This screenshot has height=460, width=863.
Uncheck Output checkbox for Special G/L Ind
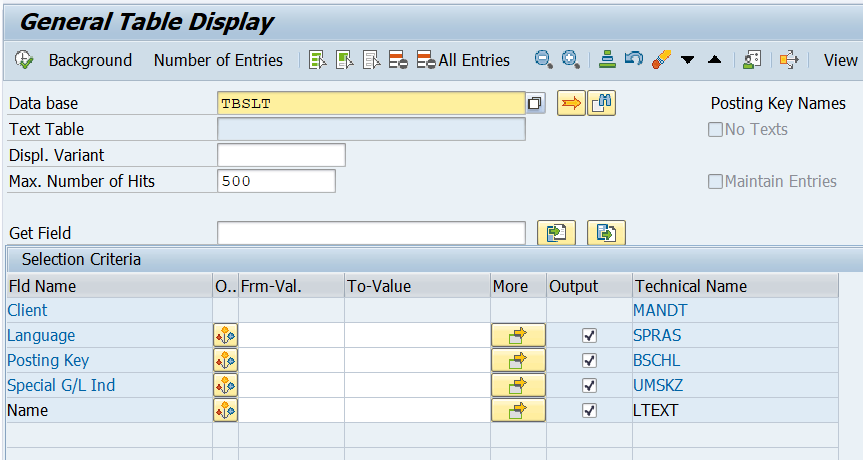point(589,385)
